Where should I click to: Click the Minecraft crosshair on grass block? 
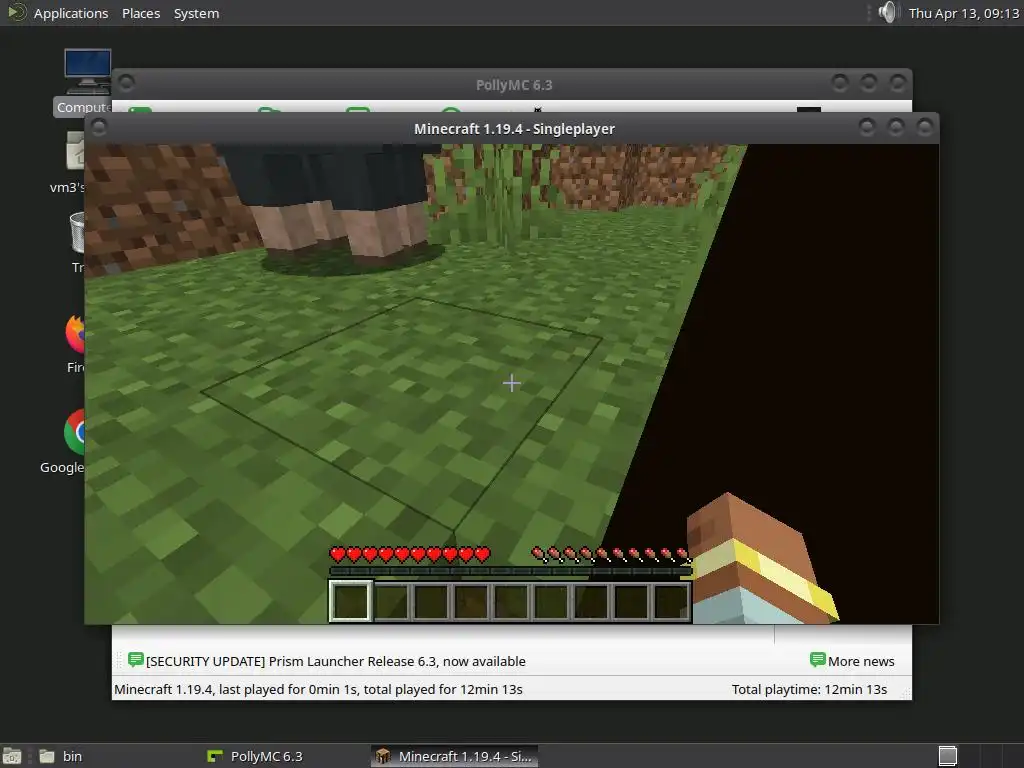pos(512,383)
